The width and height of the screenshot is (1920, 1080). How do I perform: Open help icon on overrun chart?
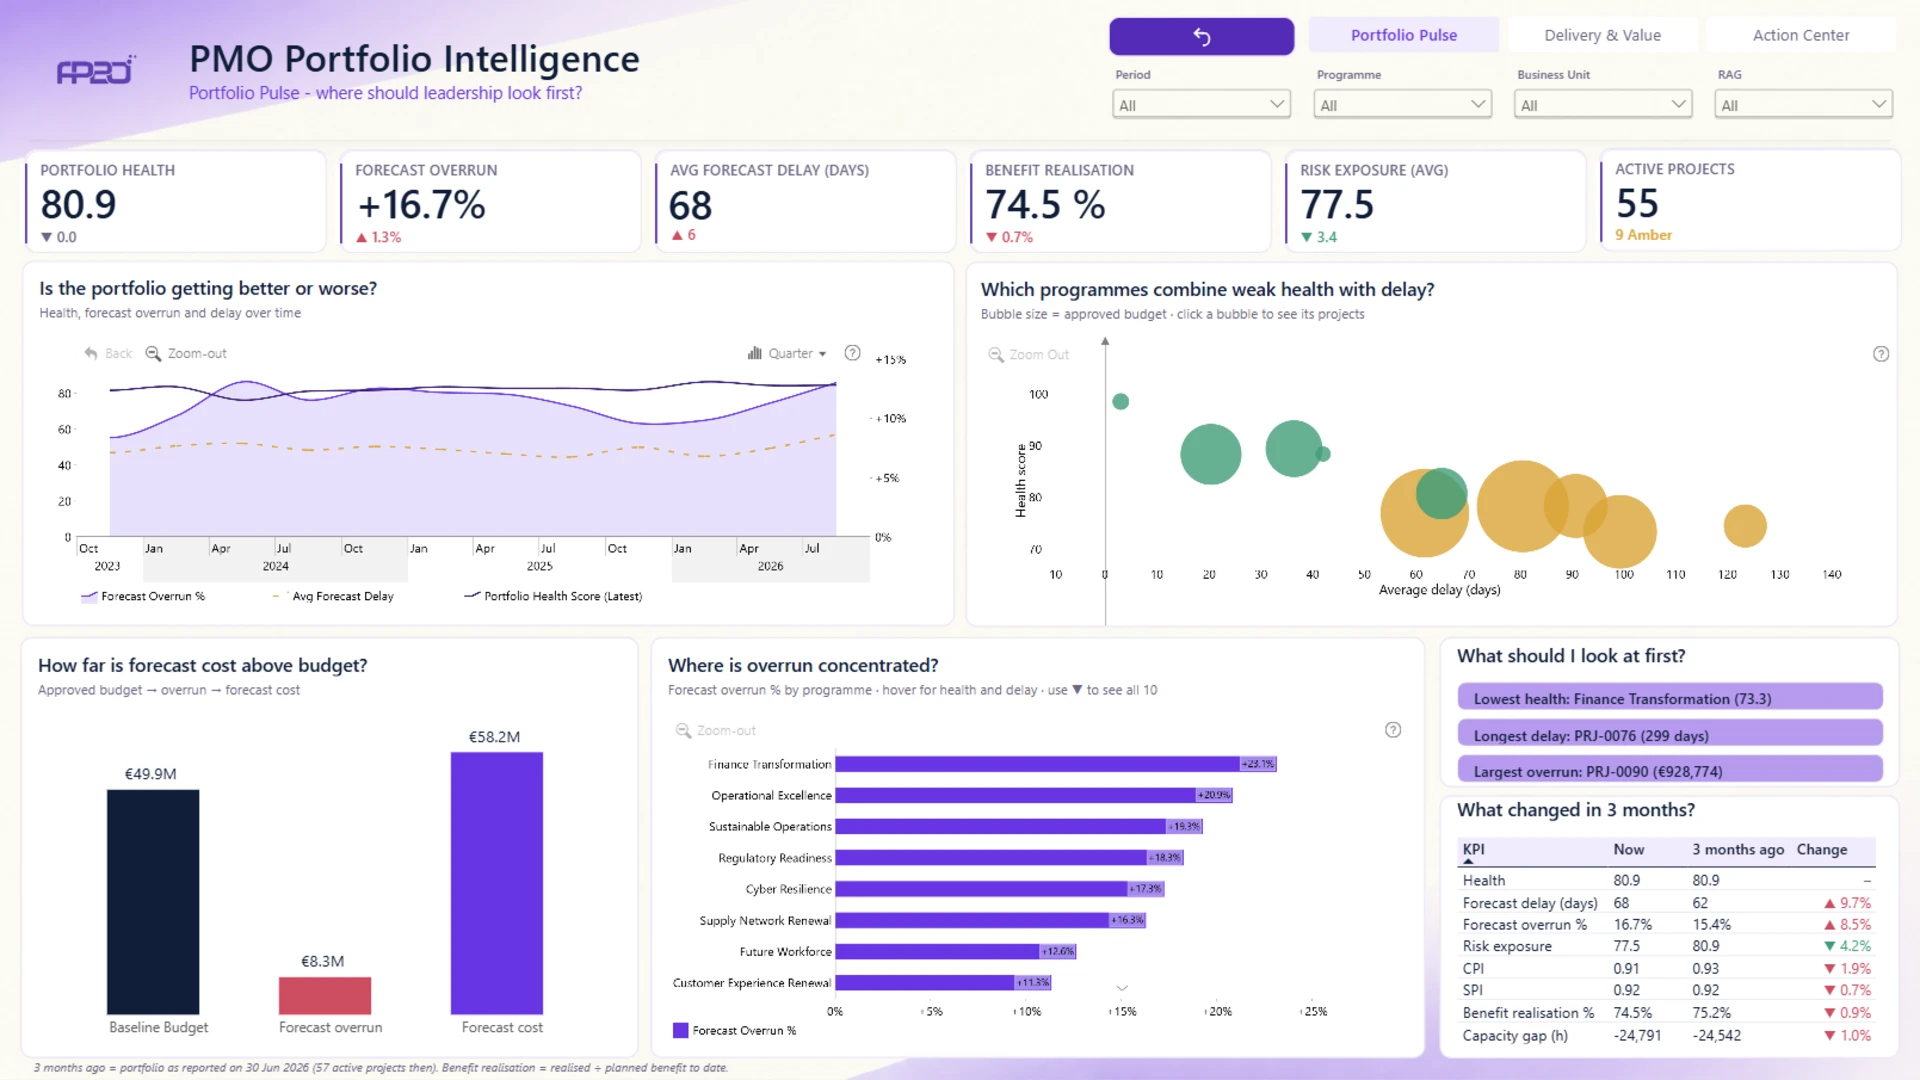pyautogui.click(x=1393, y=730)
